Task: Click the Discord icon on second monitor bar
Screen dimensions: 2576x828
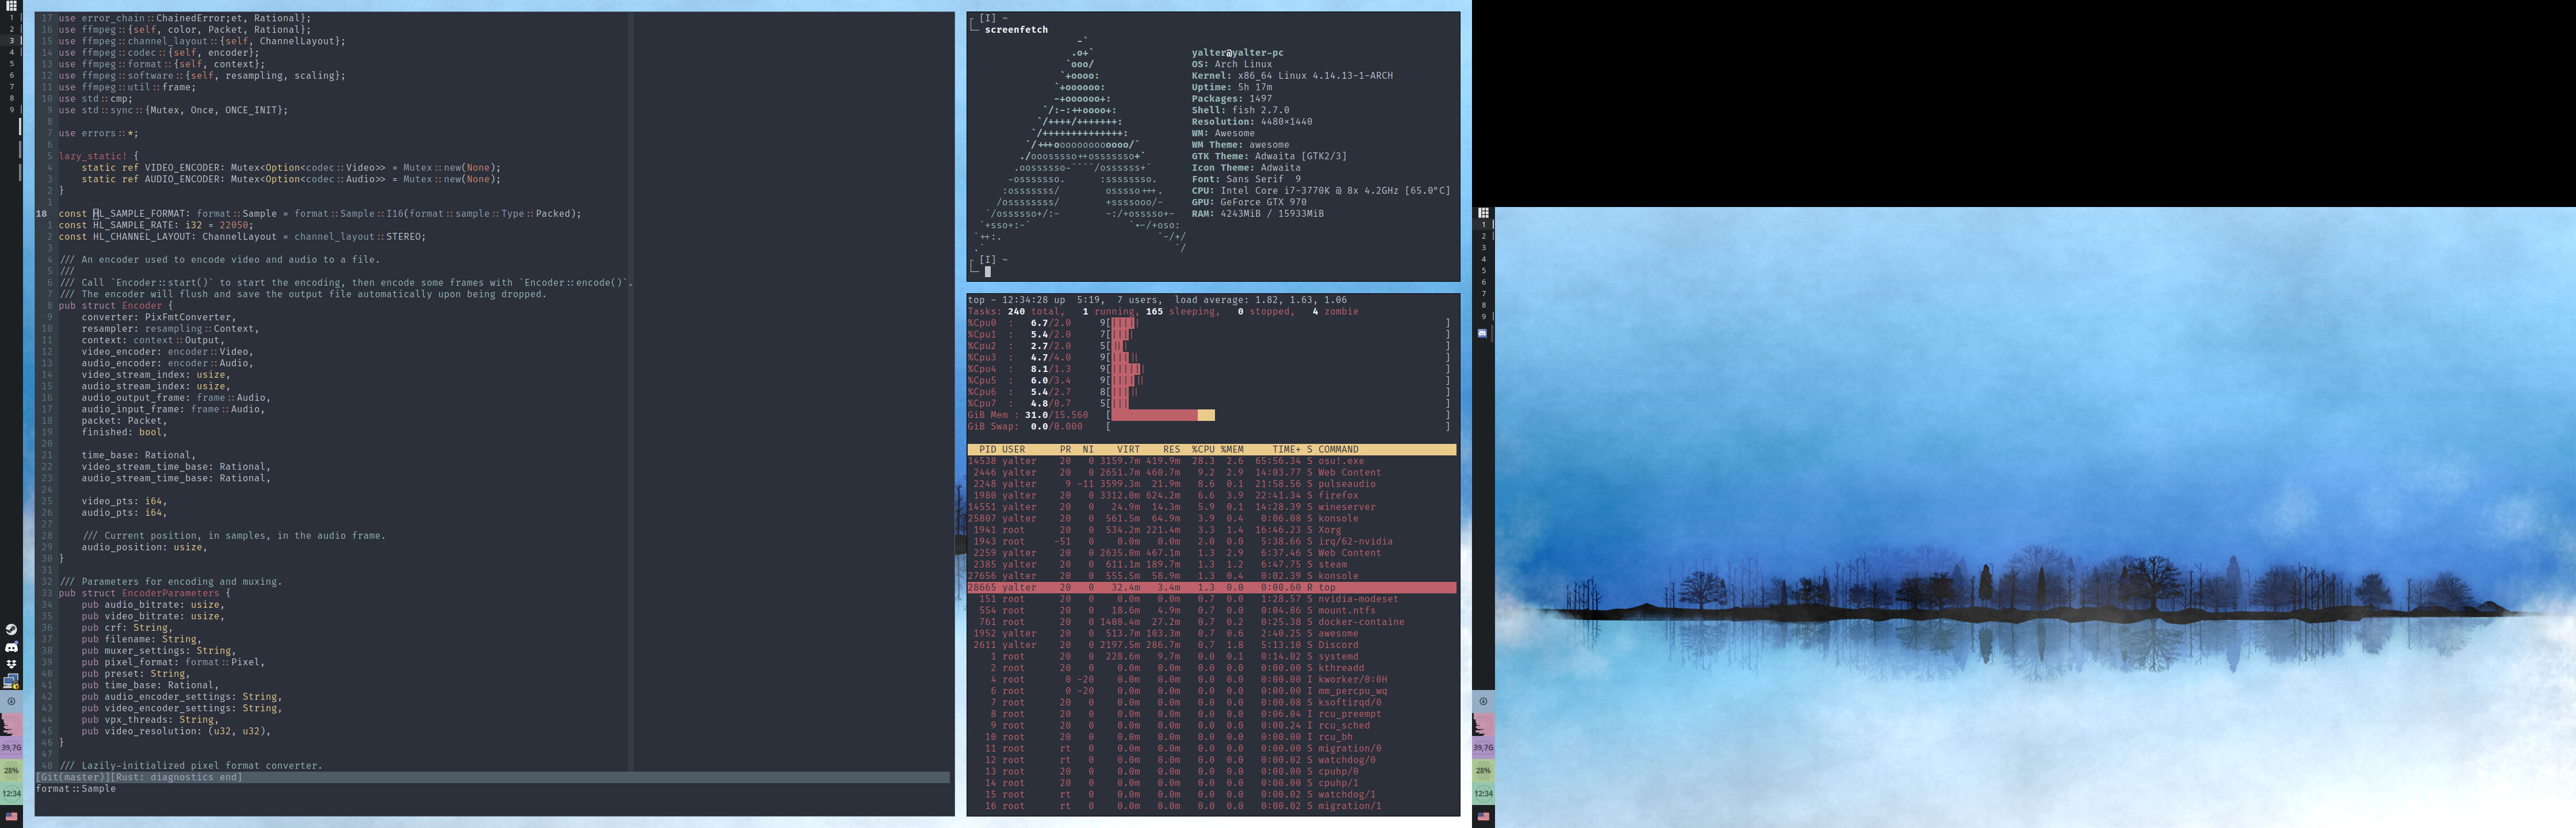Action: [x=1482, y=333]
